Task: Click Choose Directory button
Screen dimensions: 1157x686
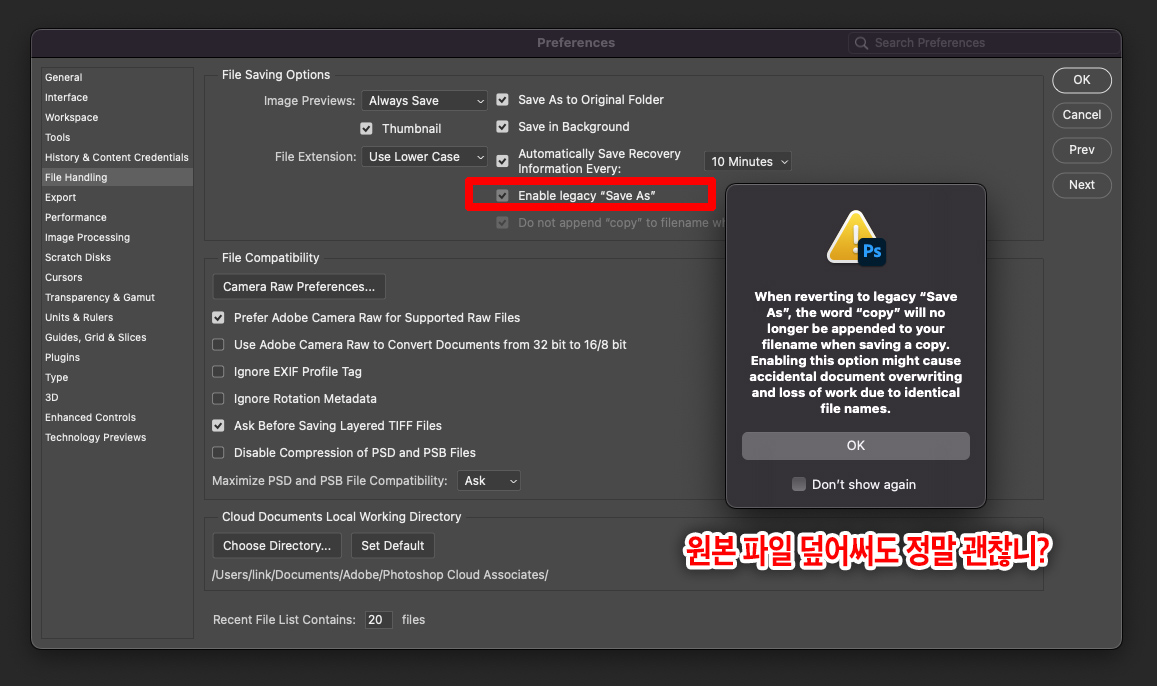Action: coord(277,545)
